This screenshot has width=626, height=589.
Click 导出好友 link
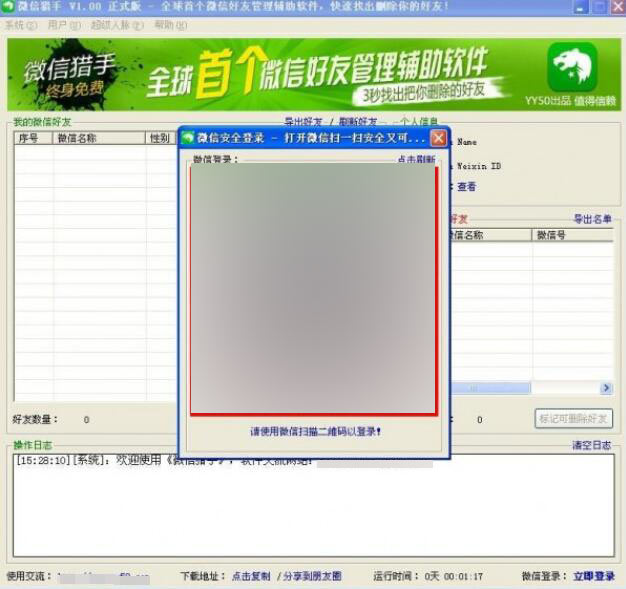(303, 121)
